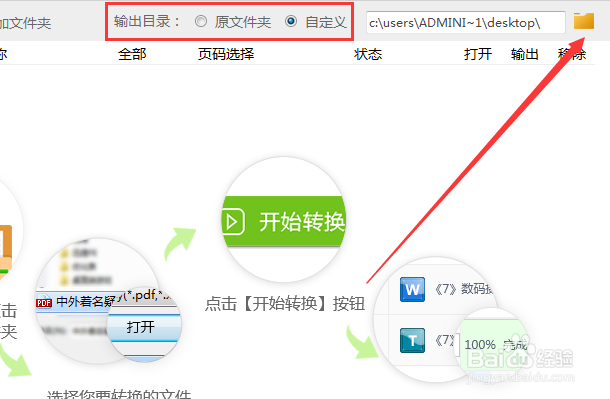Open the browse folder icon
Viewport: 610px width, 399px height.
[584, 21]
